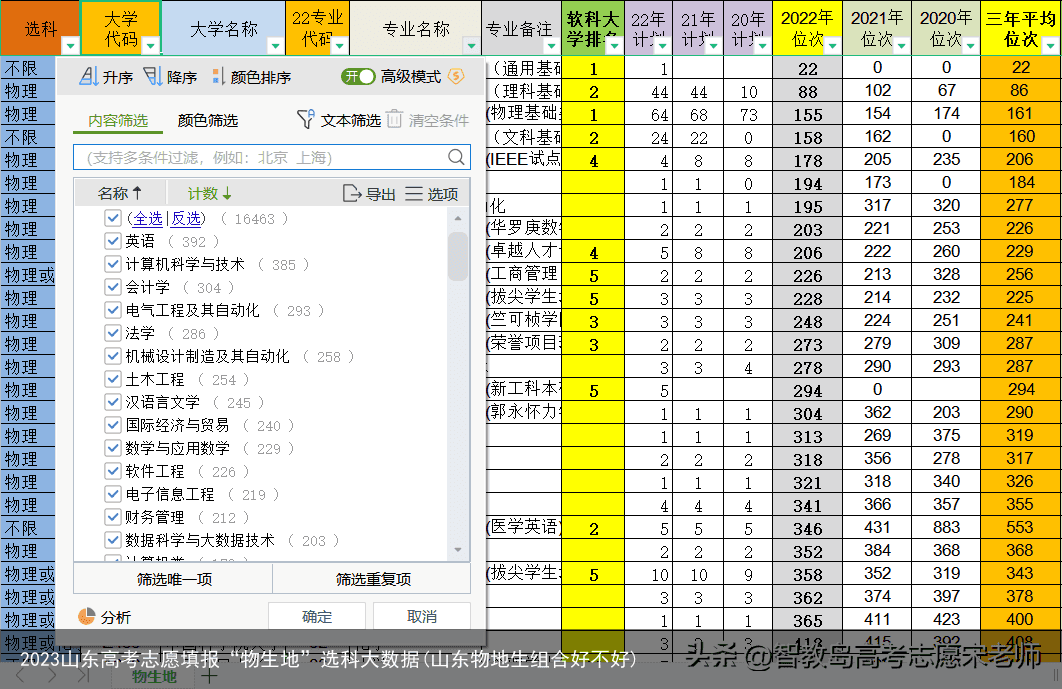Turn off the 高级模式 switch
The image size is (1062, 689).
pos(358,75)
